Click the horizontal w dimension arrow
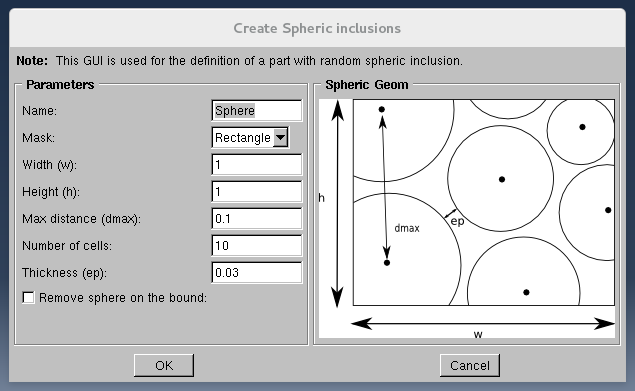Screen dimensions: 635x391 [483, 324]
